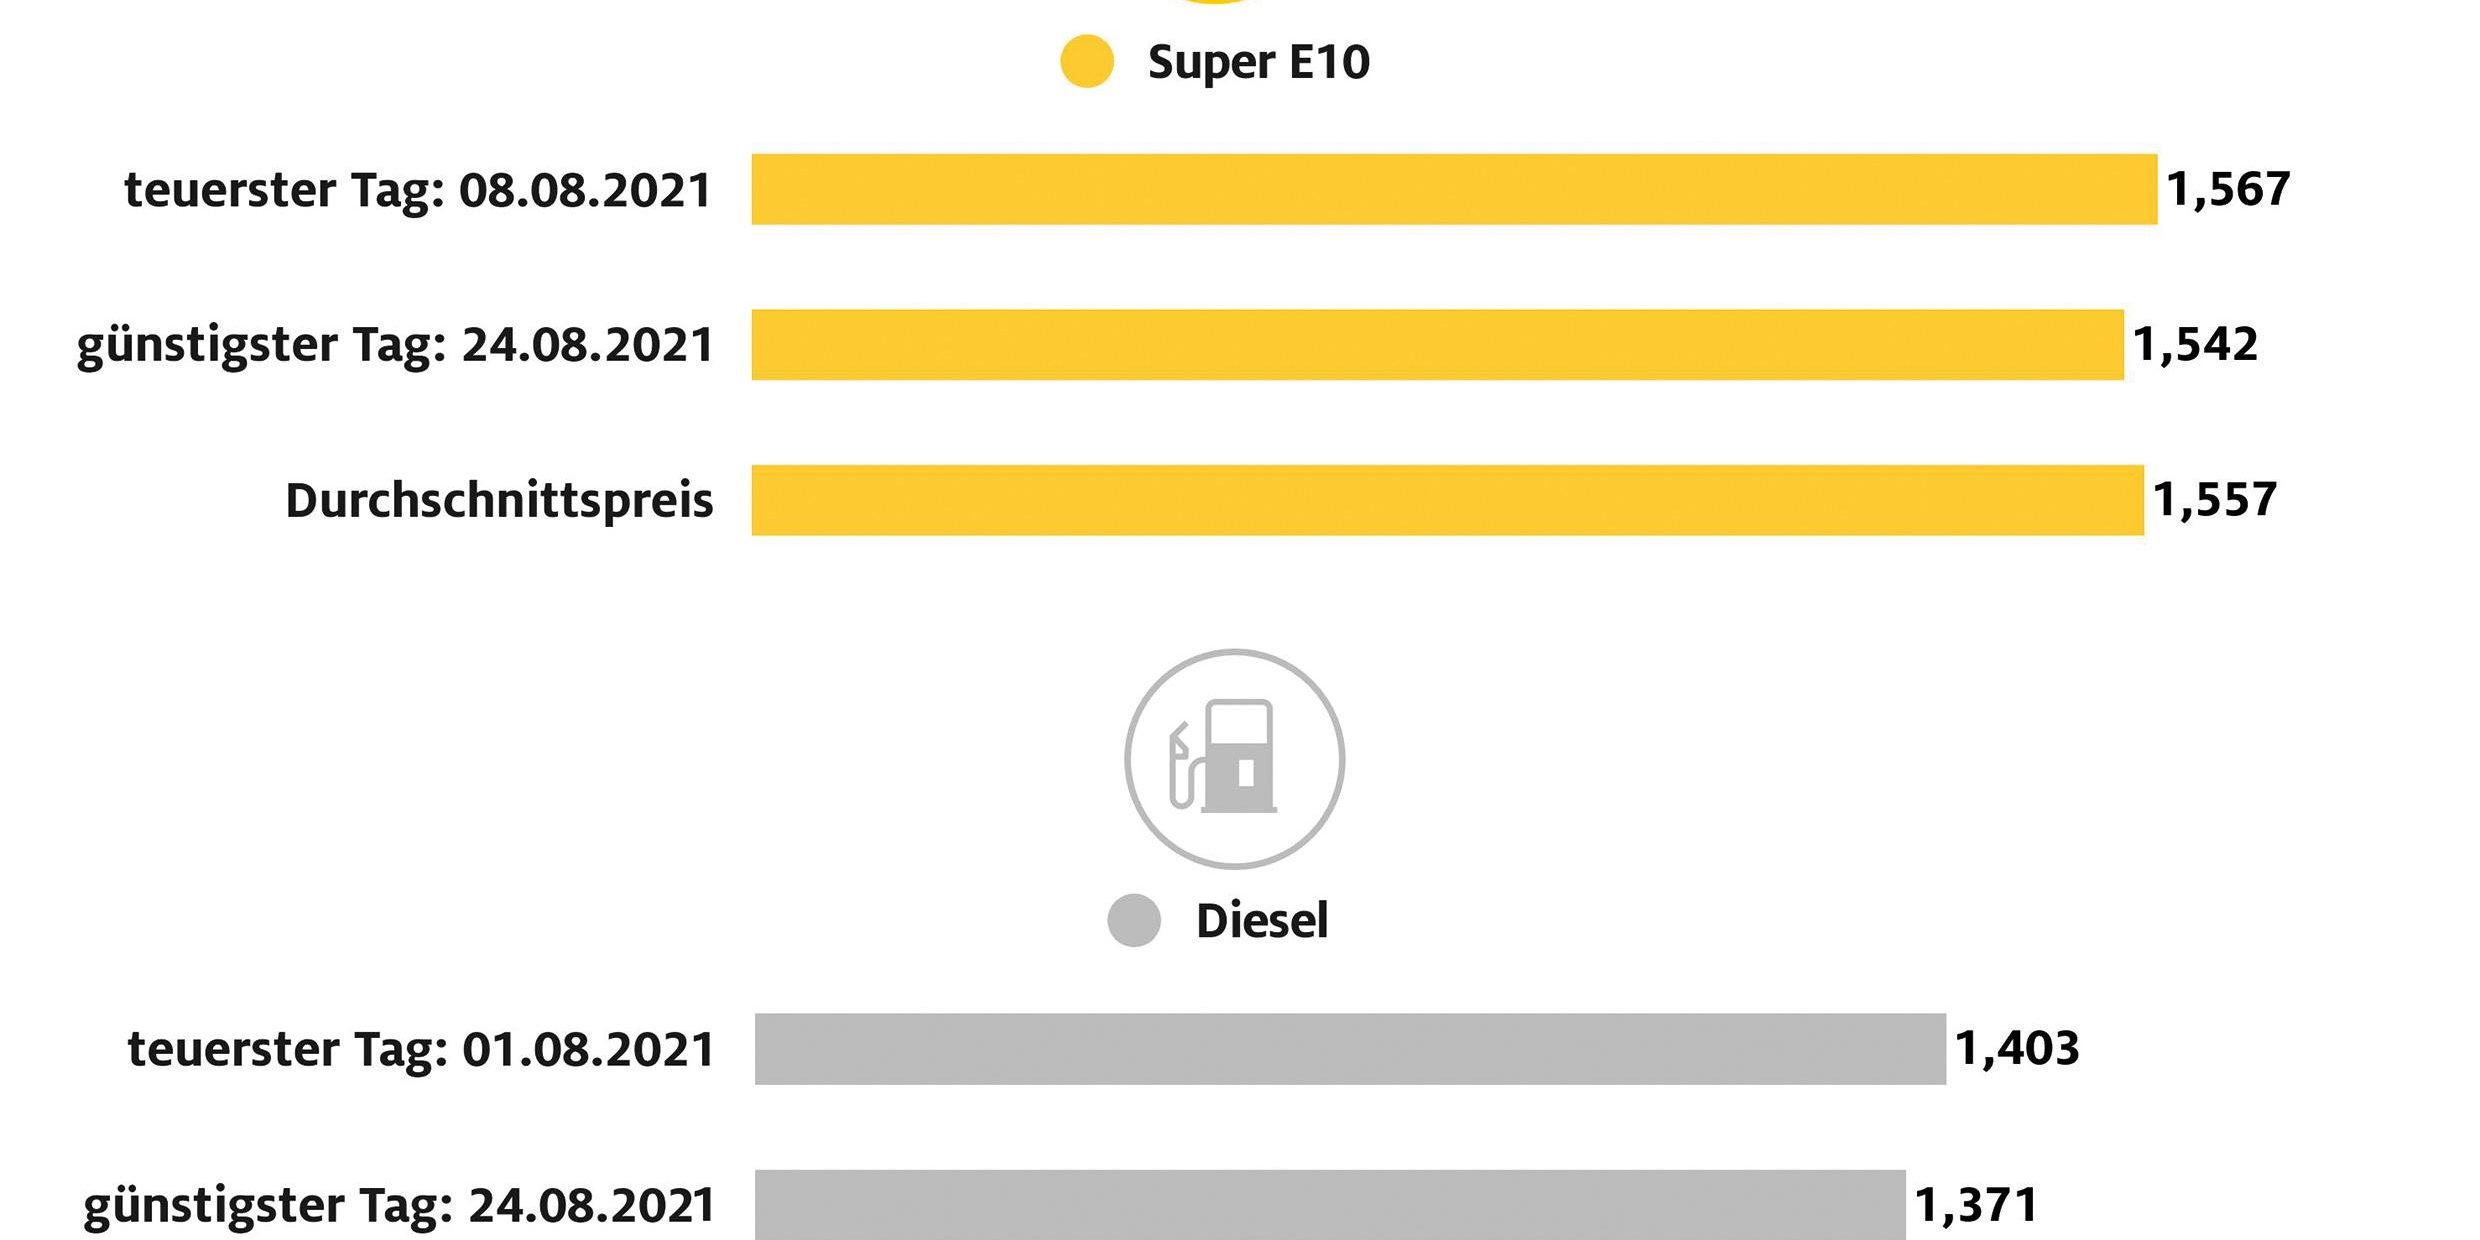Viewport: 2480px width, 1240px height.
Task: Select the Super E10 'günstigster Tag: 24.08.2021' label
Action: [x=395, y=346]
